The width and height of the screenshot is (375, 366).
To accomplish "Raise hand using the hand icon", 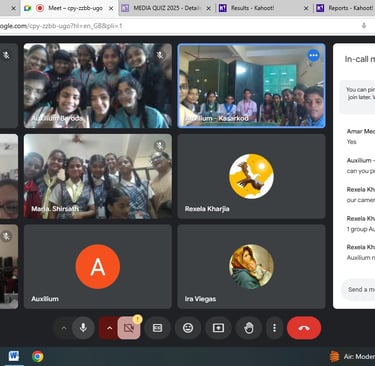I will (249, 328).
